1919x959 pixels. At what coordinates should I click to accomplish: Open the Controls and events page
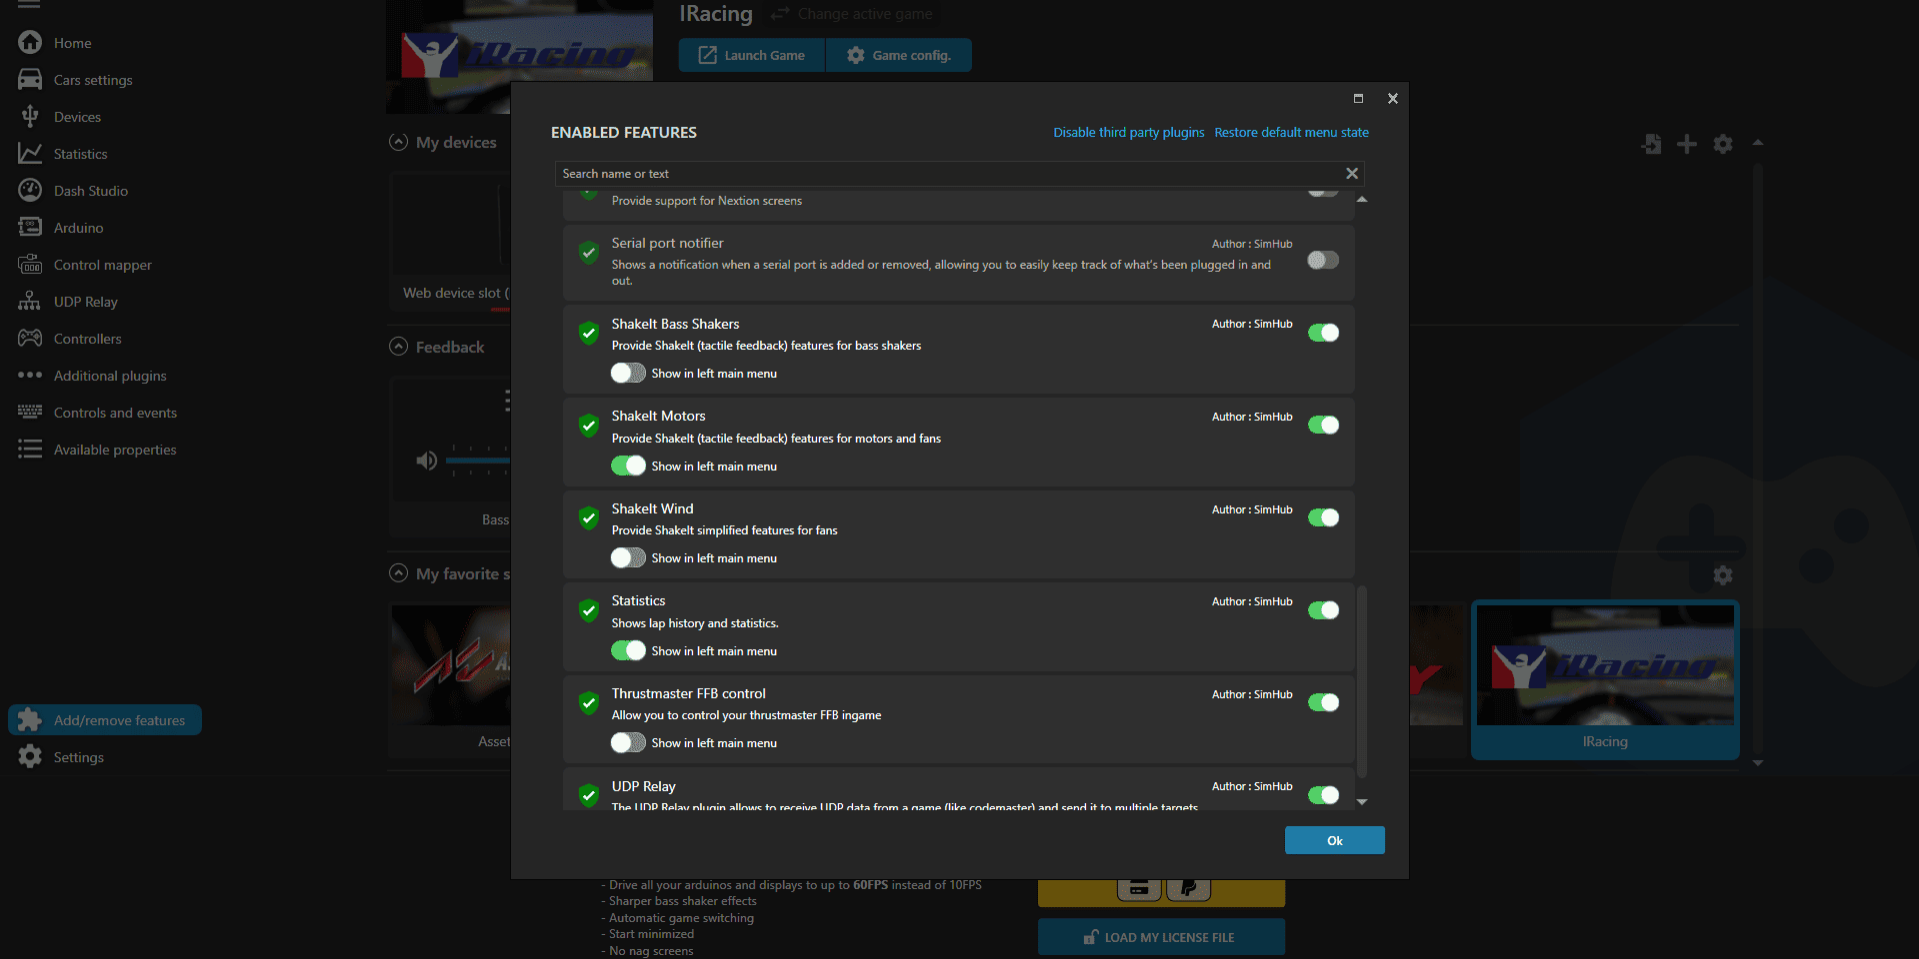(x=114, y=412)
